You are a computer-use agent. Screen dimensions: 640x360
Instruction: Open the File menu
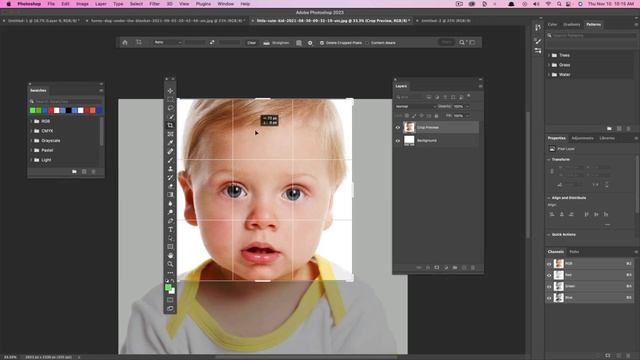coord(51,4)
